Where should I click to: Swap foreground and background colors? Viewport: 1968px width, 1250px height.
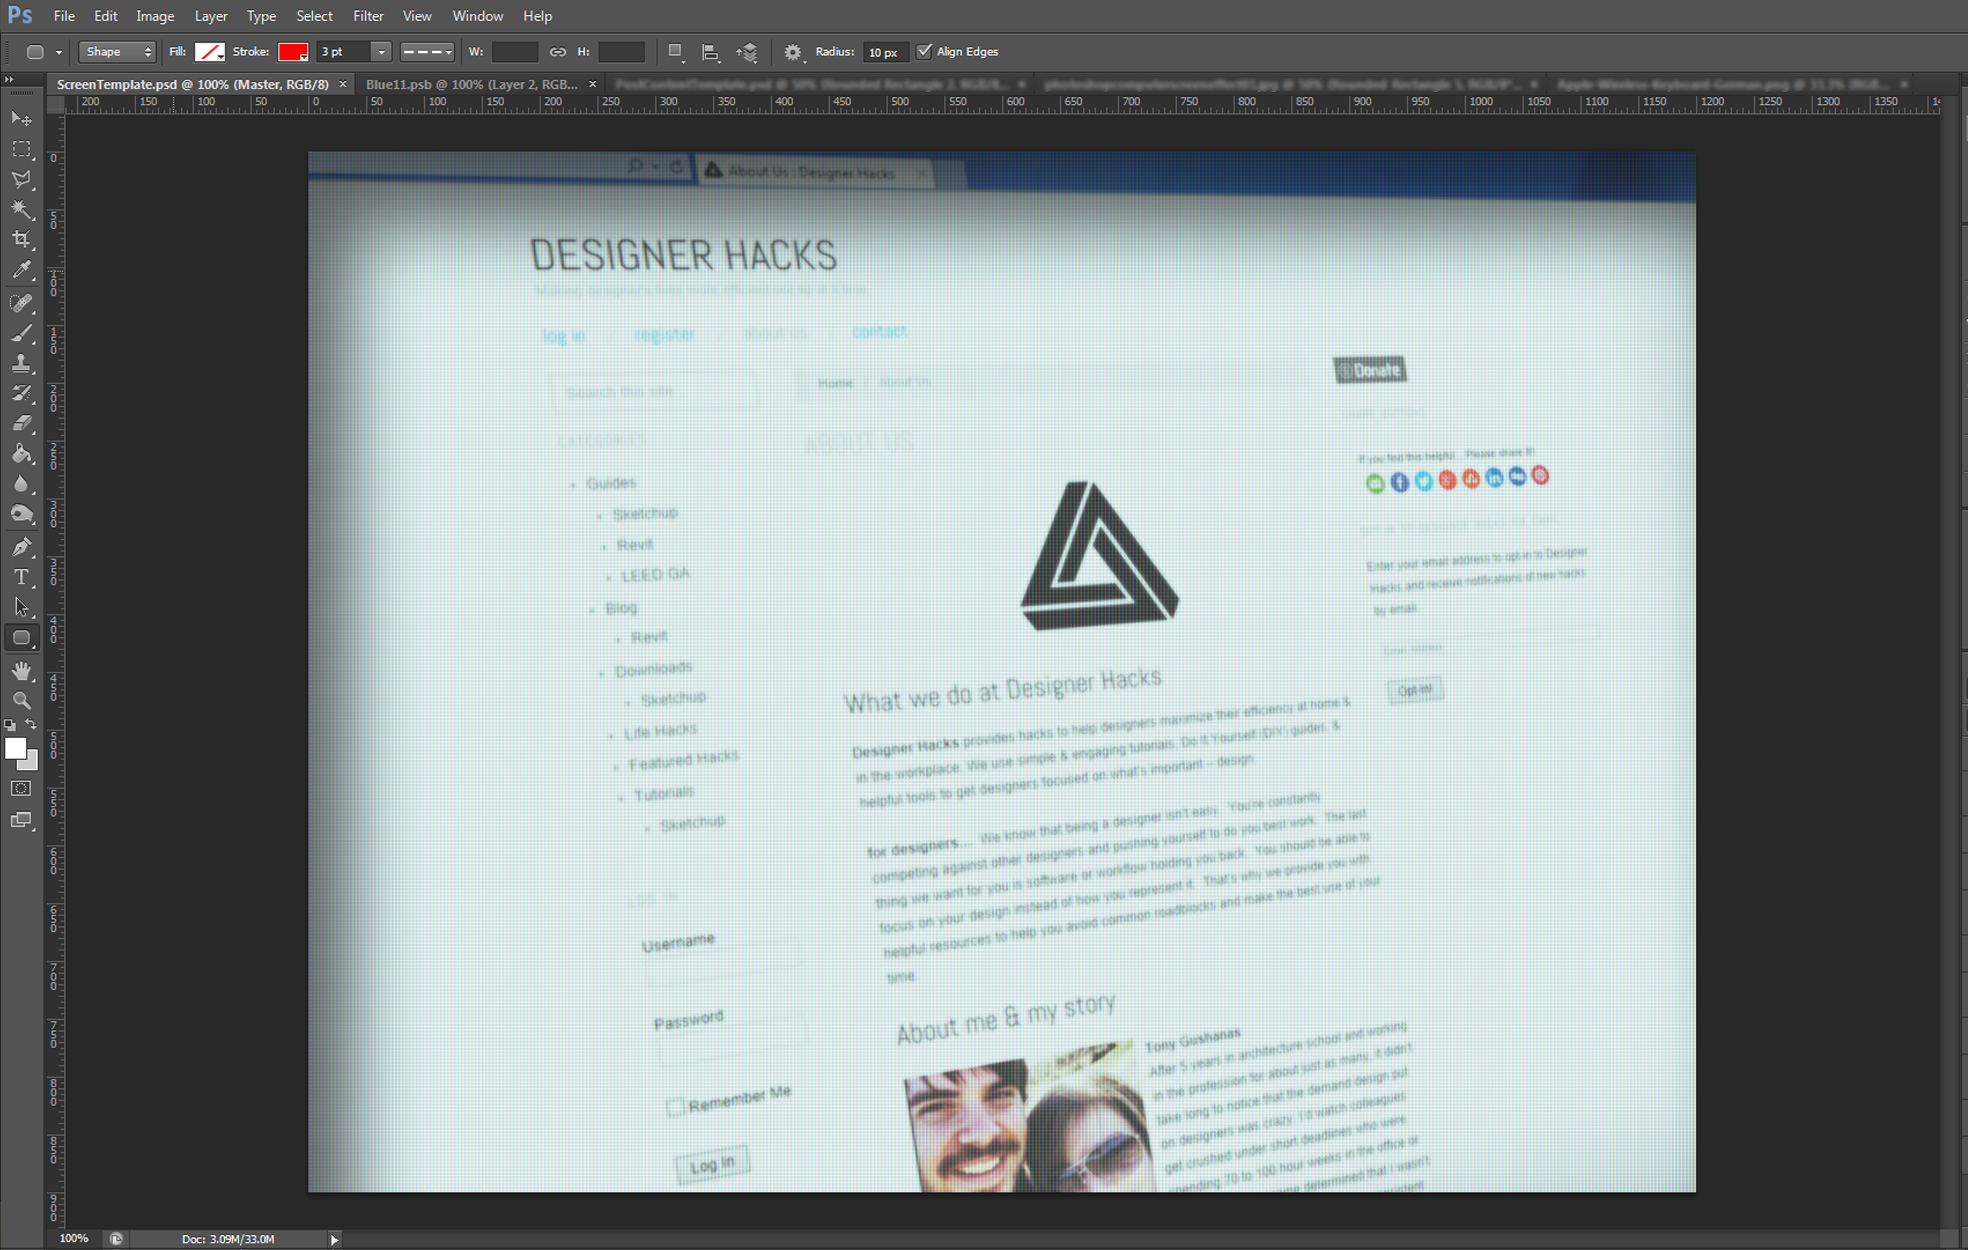pos(31,724)
